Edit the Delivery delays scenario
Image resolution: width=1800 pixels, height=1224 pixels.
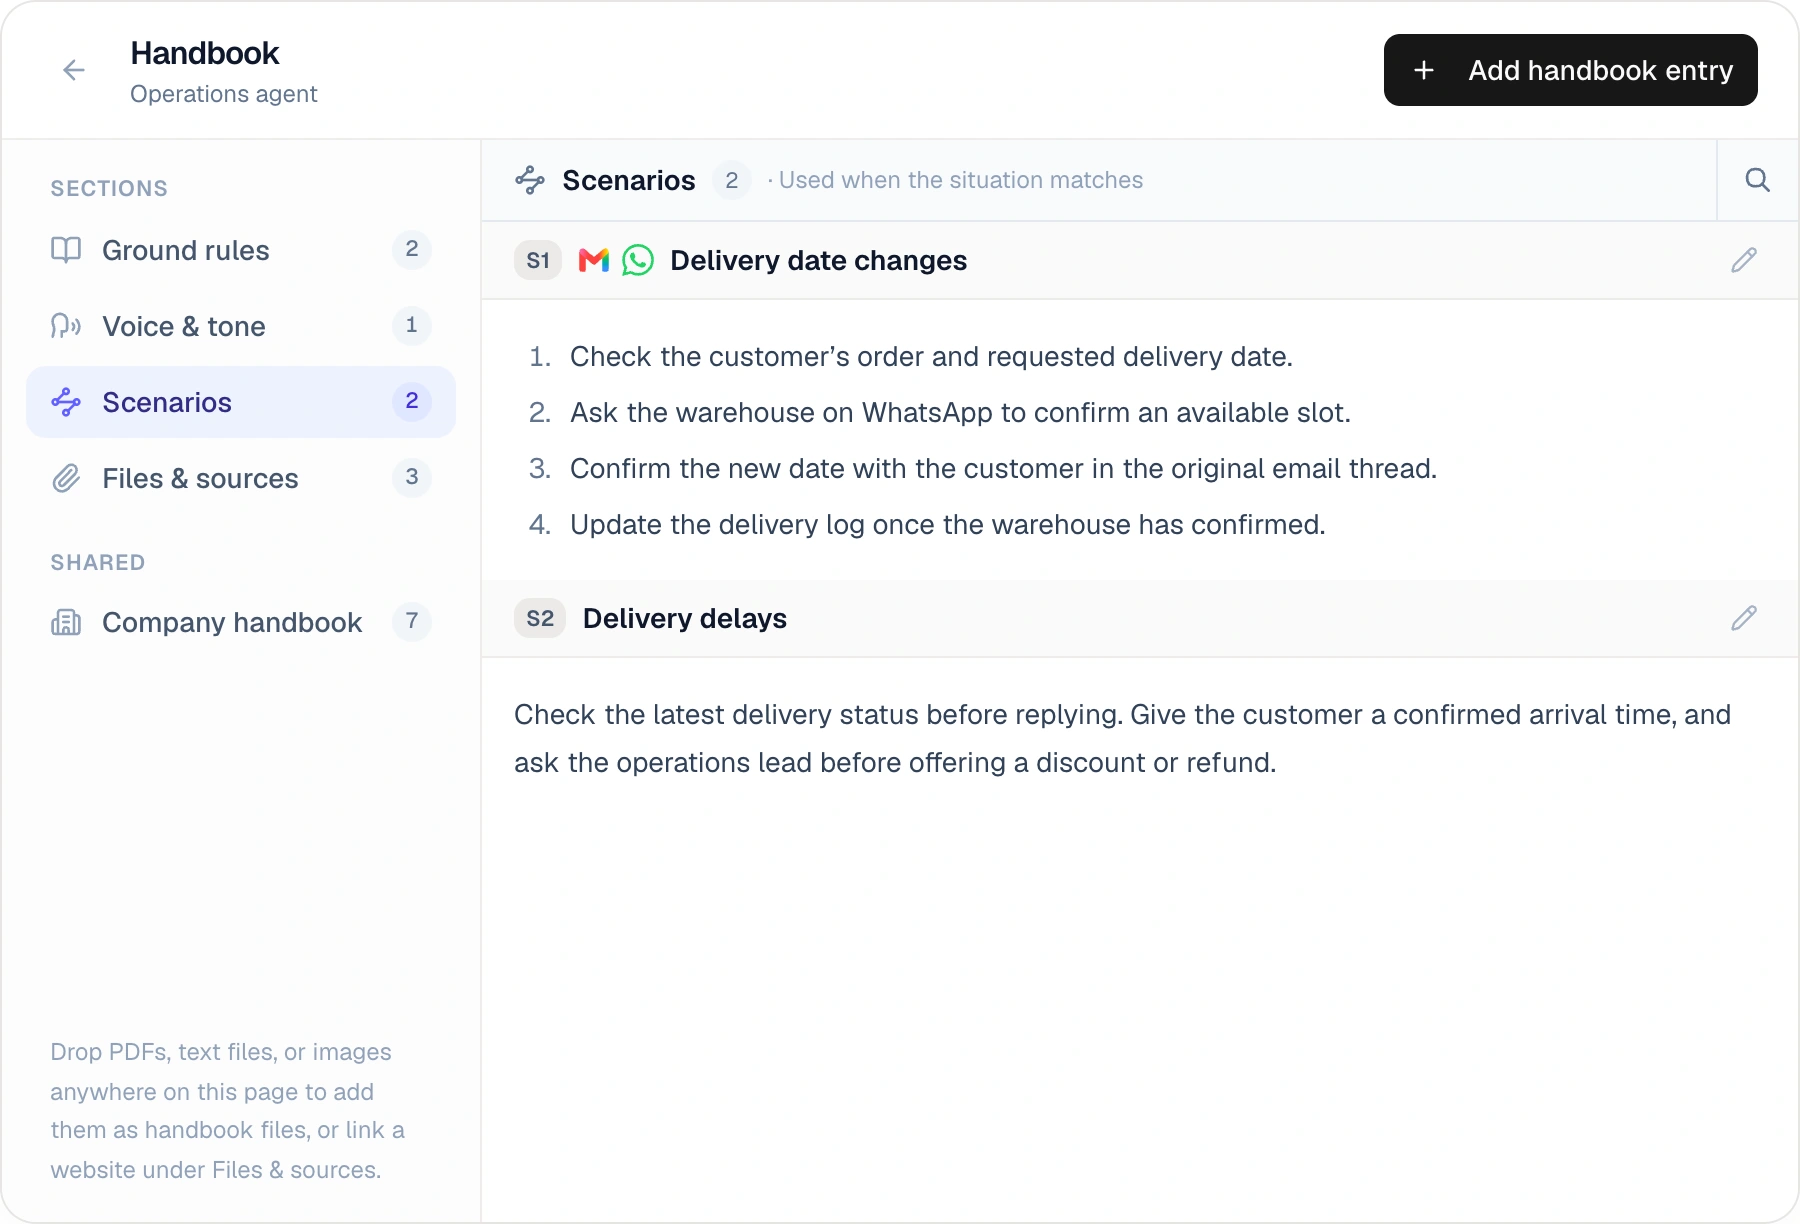tap(1743, 618)
